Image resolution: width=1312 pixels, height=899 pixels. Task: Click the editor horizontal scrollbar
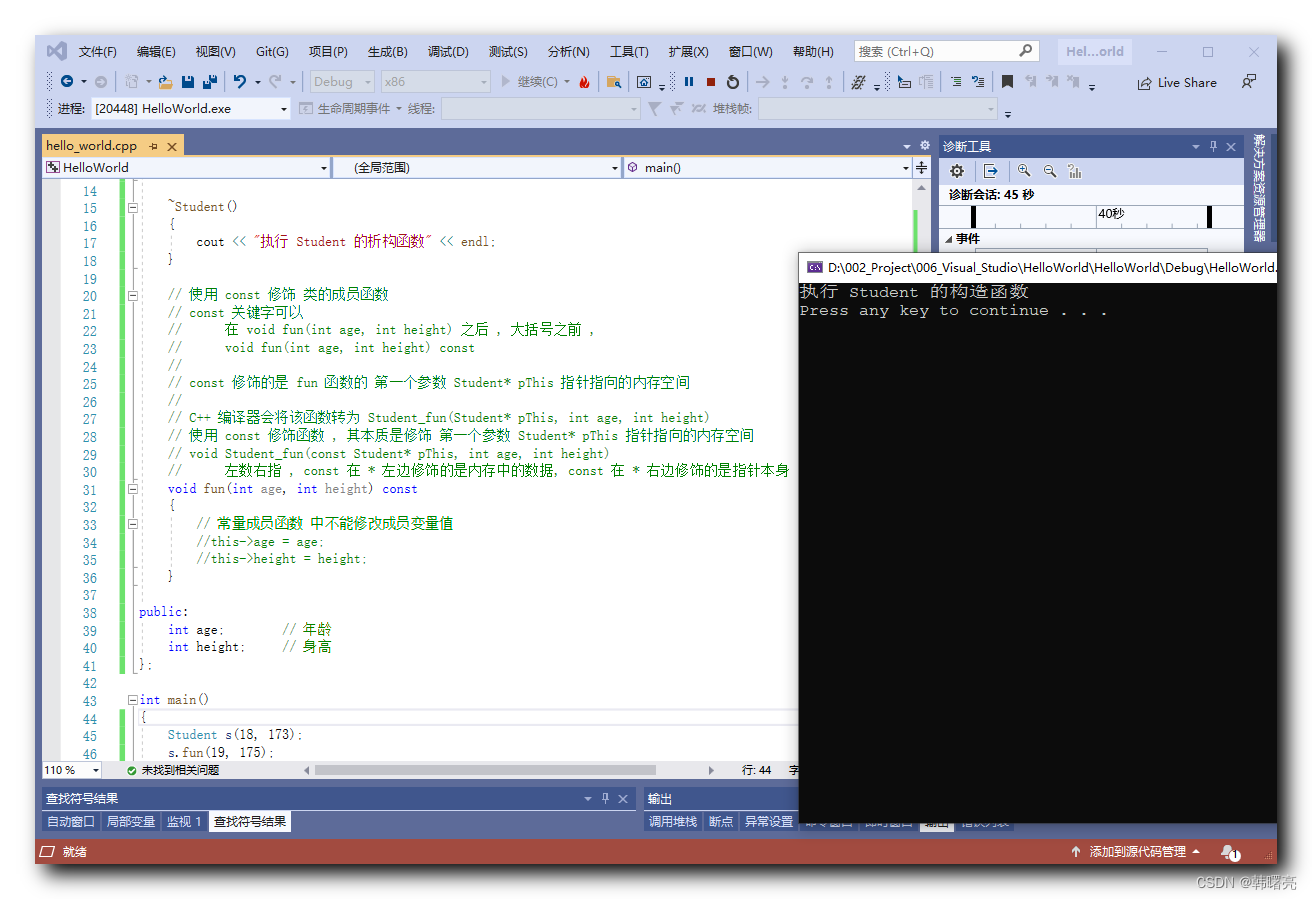(485, 770)
